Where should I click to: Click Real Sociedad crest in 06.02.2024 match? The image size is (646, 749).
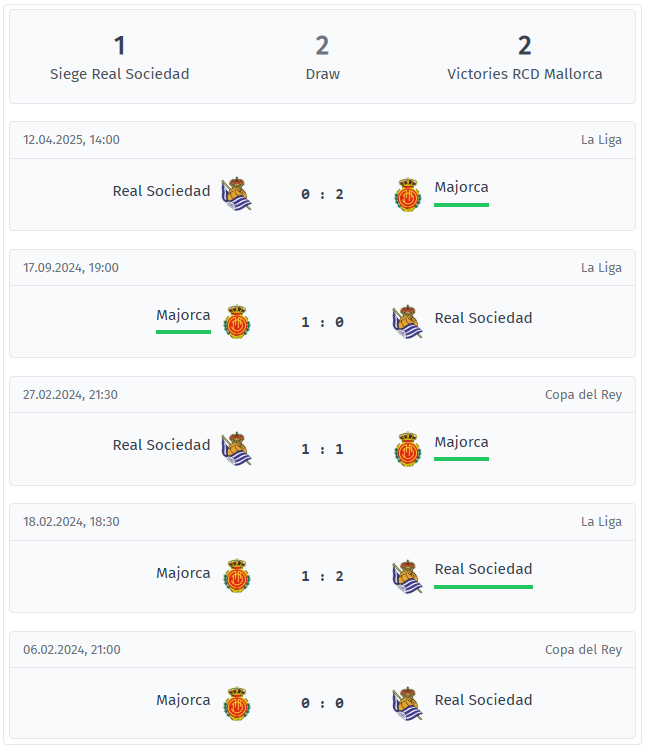click(x=408, y=703)
